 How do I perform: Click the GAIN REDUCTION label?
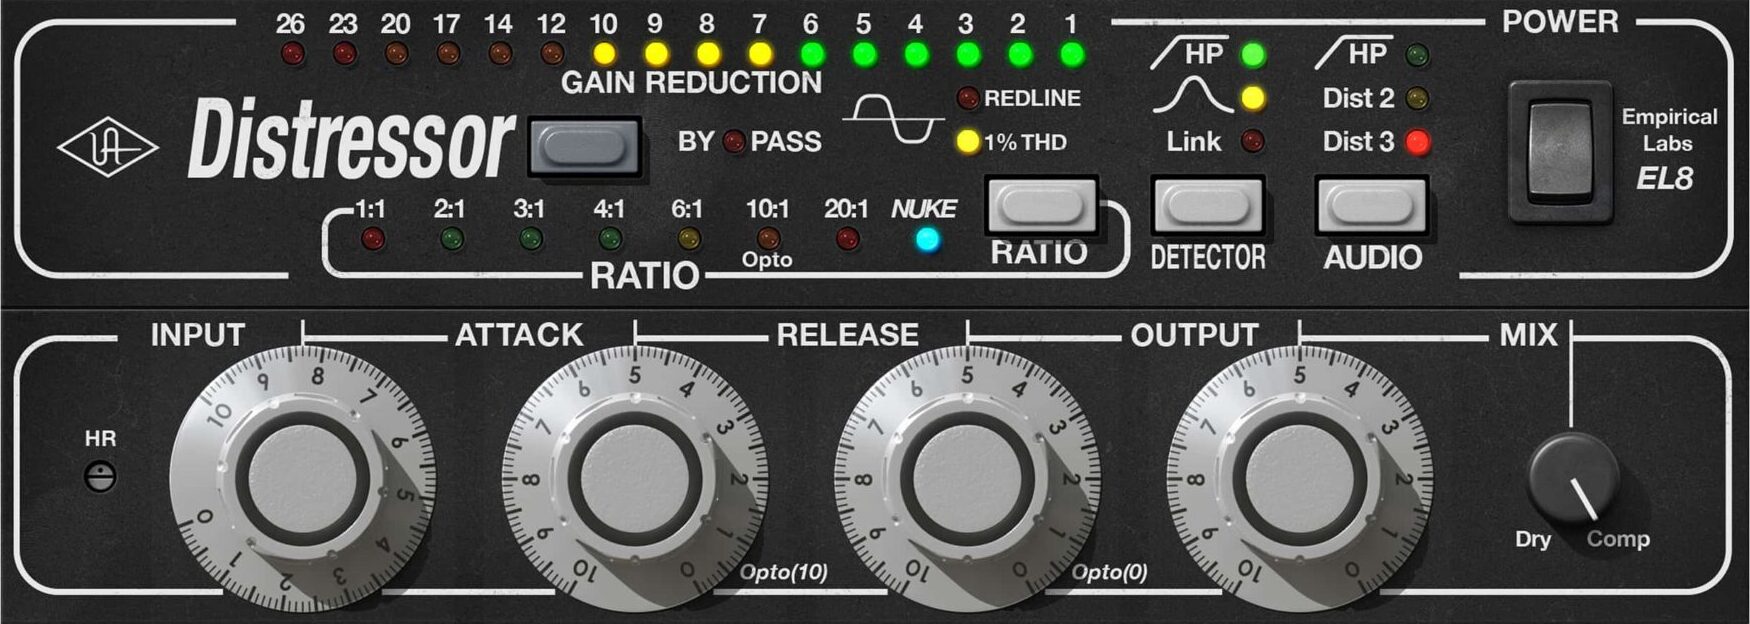(x=691, y=83)
